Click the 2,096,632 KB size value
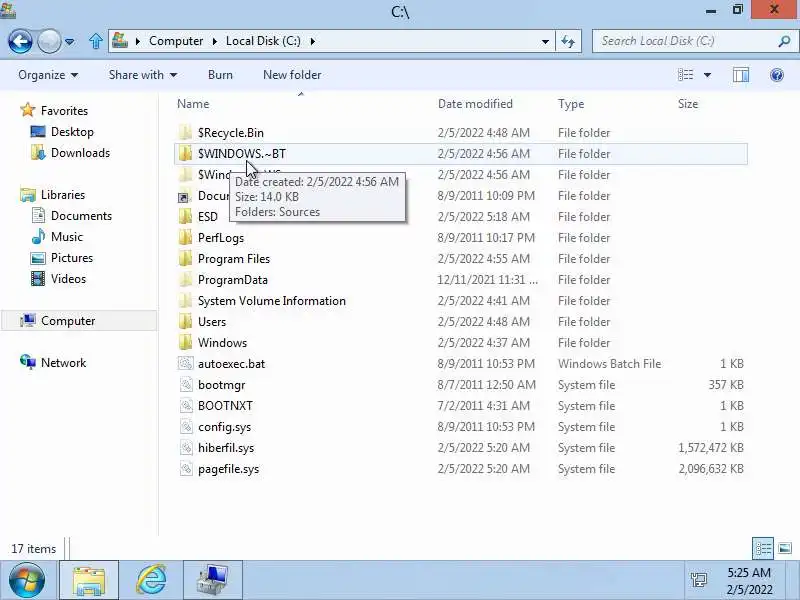800x600 pixels. [711, 469]
